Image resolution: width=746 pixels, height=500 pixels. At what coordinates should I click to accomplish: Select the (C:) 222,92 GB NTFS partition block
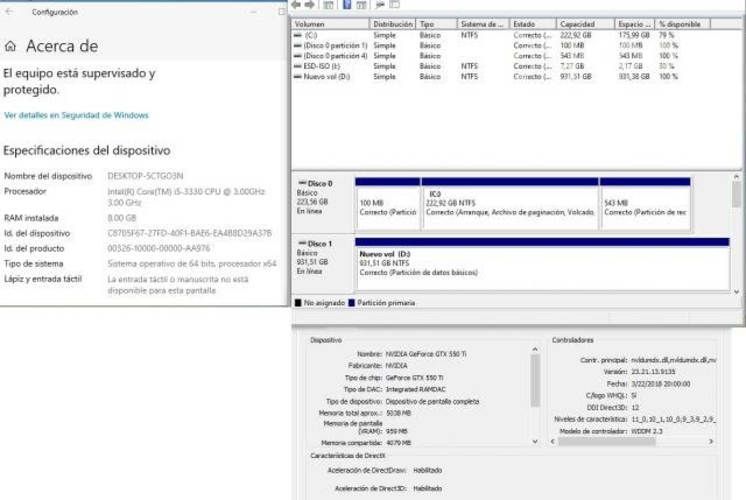510,205
